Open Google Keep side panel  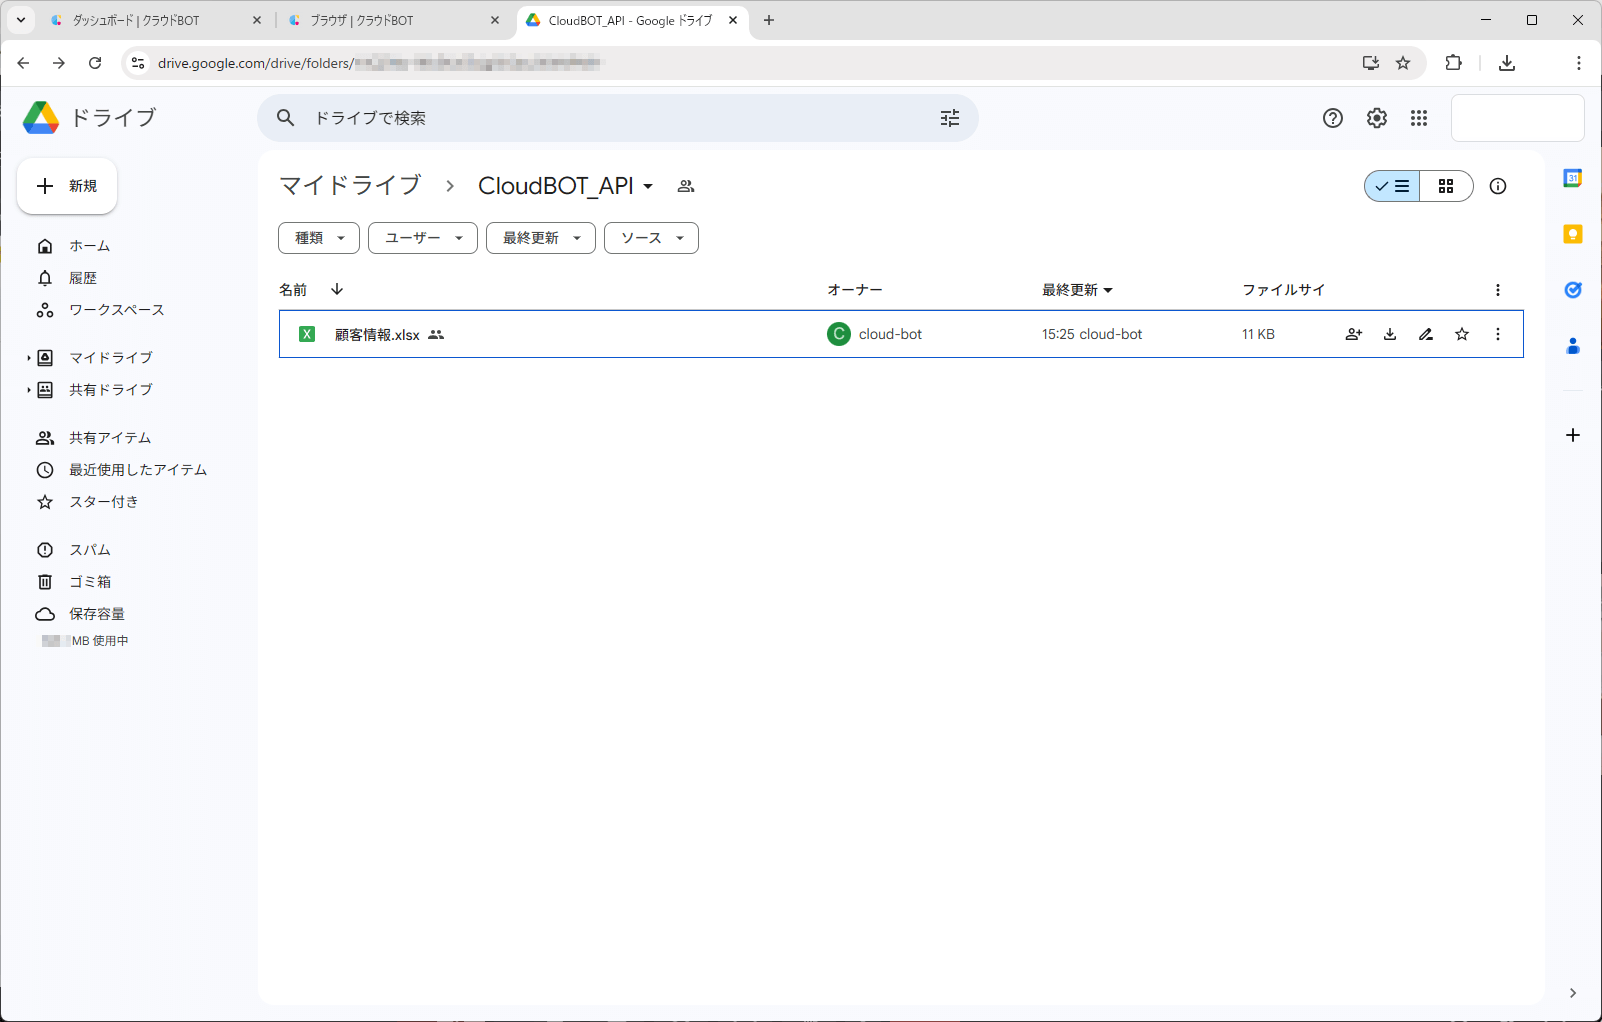[x=1573, y=234]
